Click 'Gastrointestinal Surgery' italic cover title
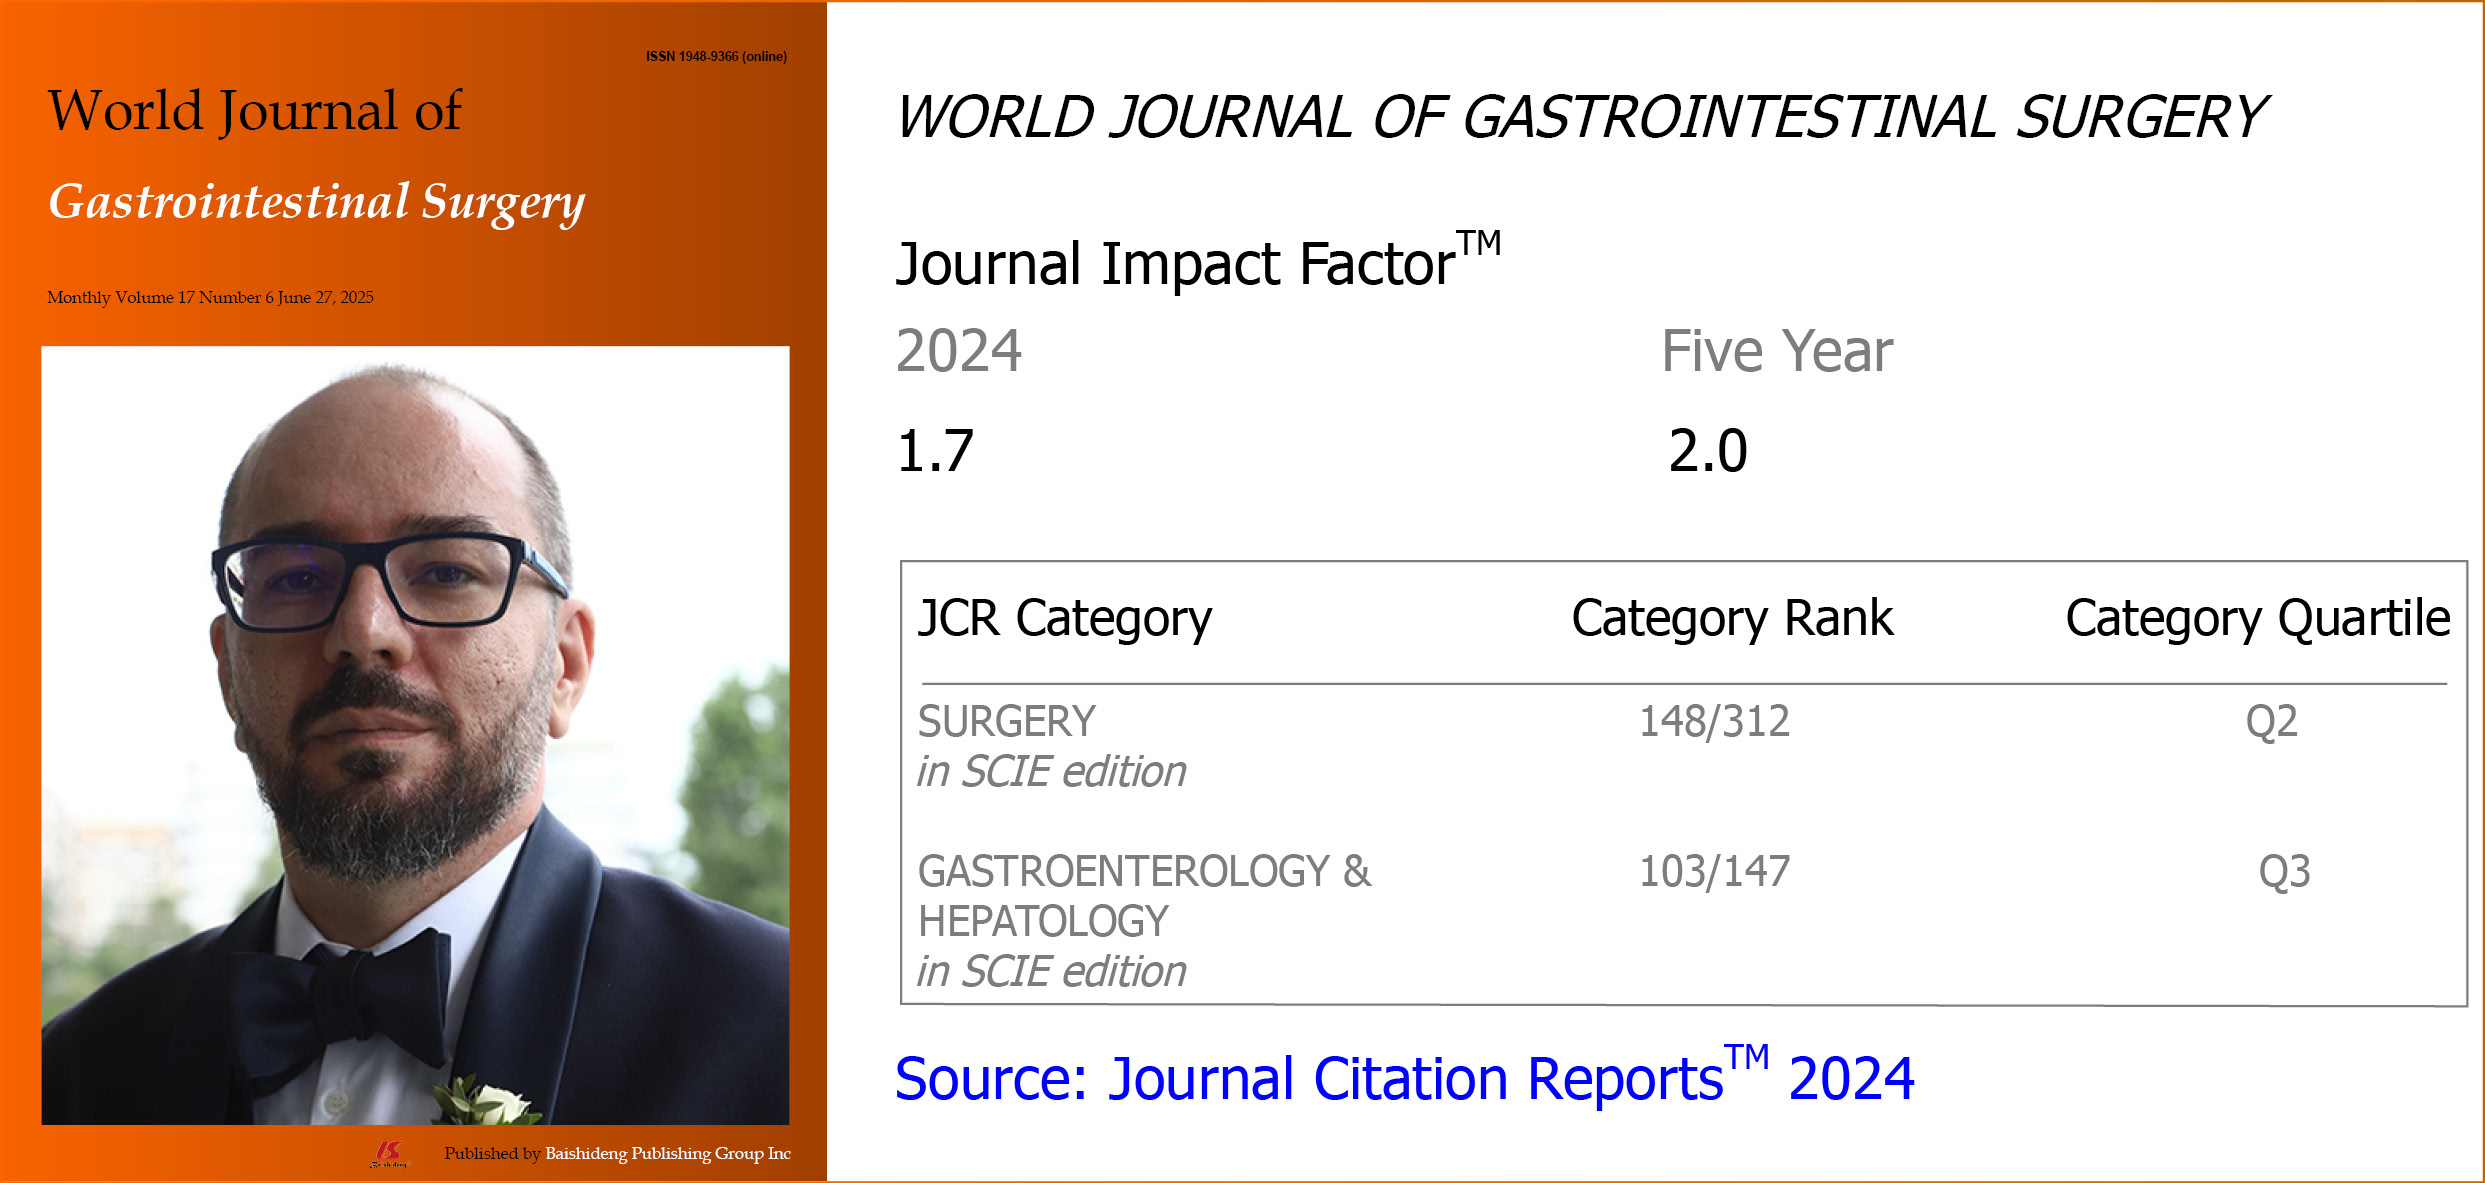 [x=316, y=203]
